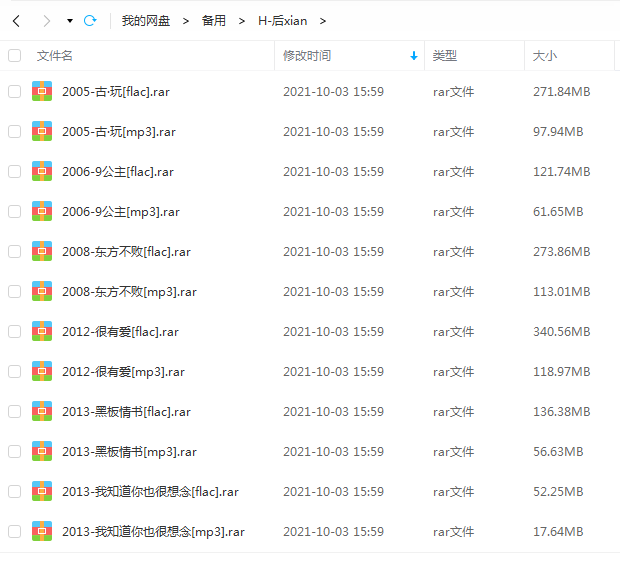Expand the chevron after H-后xian breadcrumb
The image size is (620, 563).
coord(323,21)
